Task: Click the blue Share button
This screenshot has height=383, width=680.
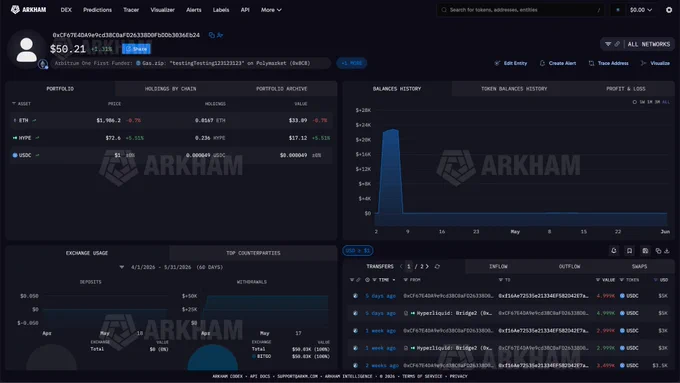Action: pyautogui.click(x=136, y=49)
